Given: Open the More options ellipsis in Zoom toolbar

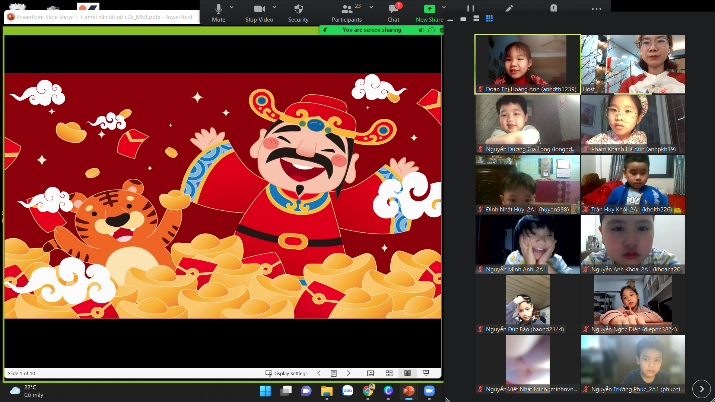Looking at the screenshot, I should (x=596, y=9).
